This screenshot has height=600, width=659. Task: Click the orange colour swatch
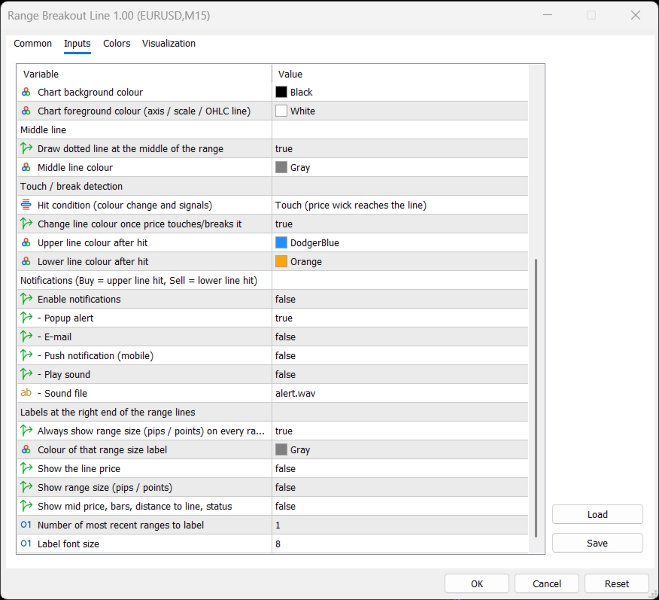tap(281, 261)
